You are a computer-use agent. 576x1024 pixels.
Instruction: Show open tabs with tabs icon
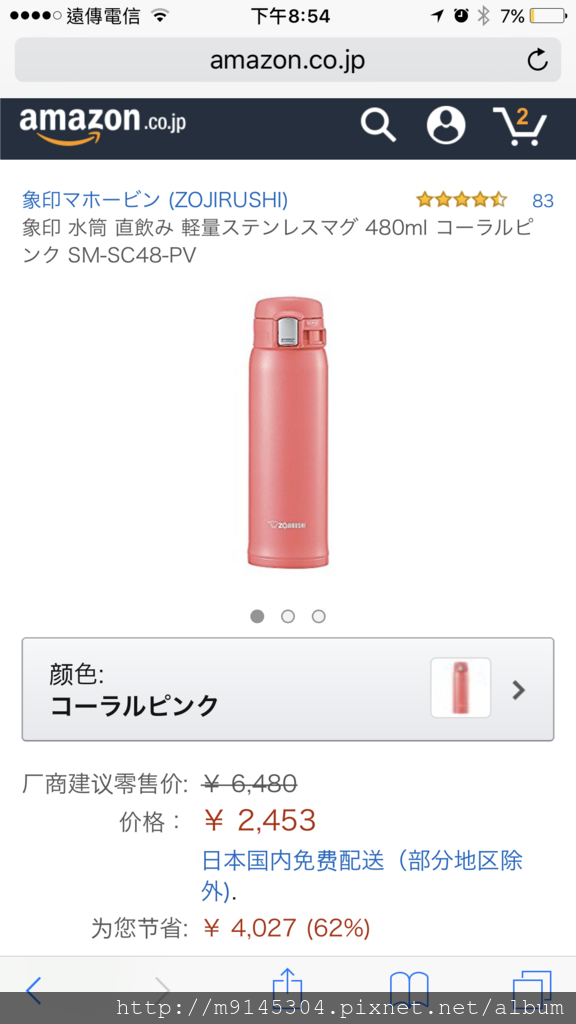[532, 989]
